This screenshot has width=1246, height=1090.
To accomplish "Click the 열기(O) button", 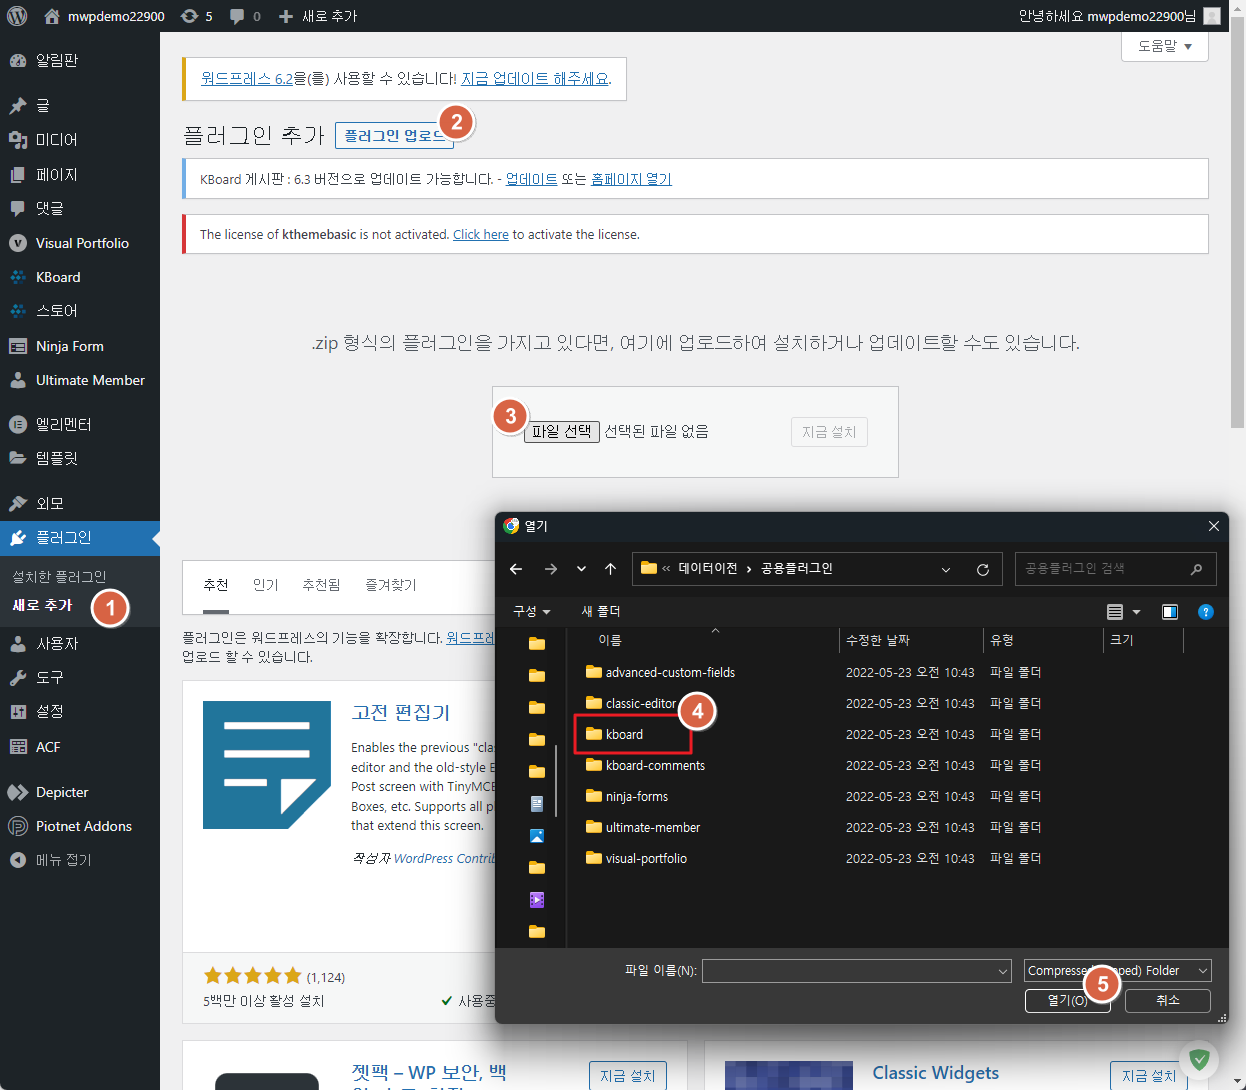I will tap(1067, 1000).
